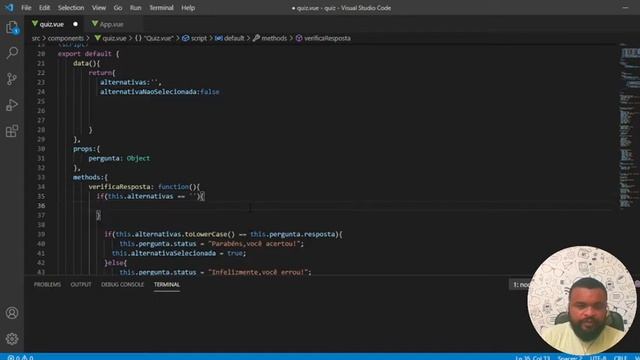Click the script breadcrumb segment
The image size is (640, 360).
click(195, 38)
